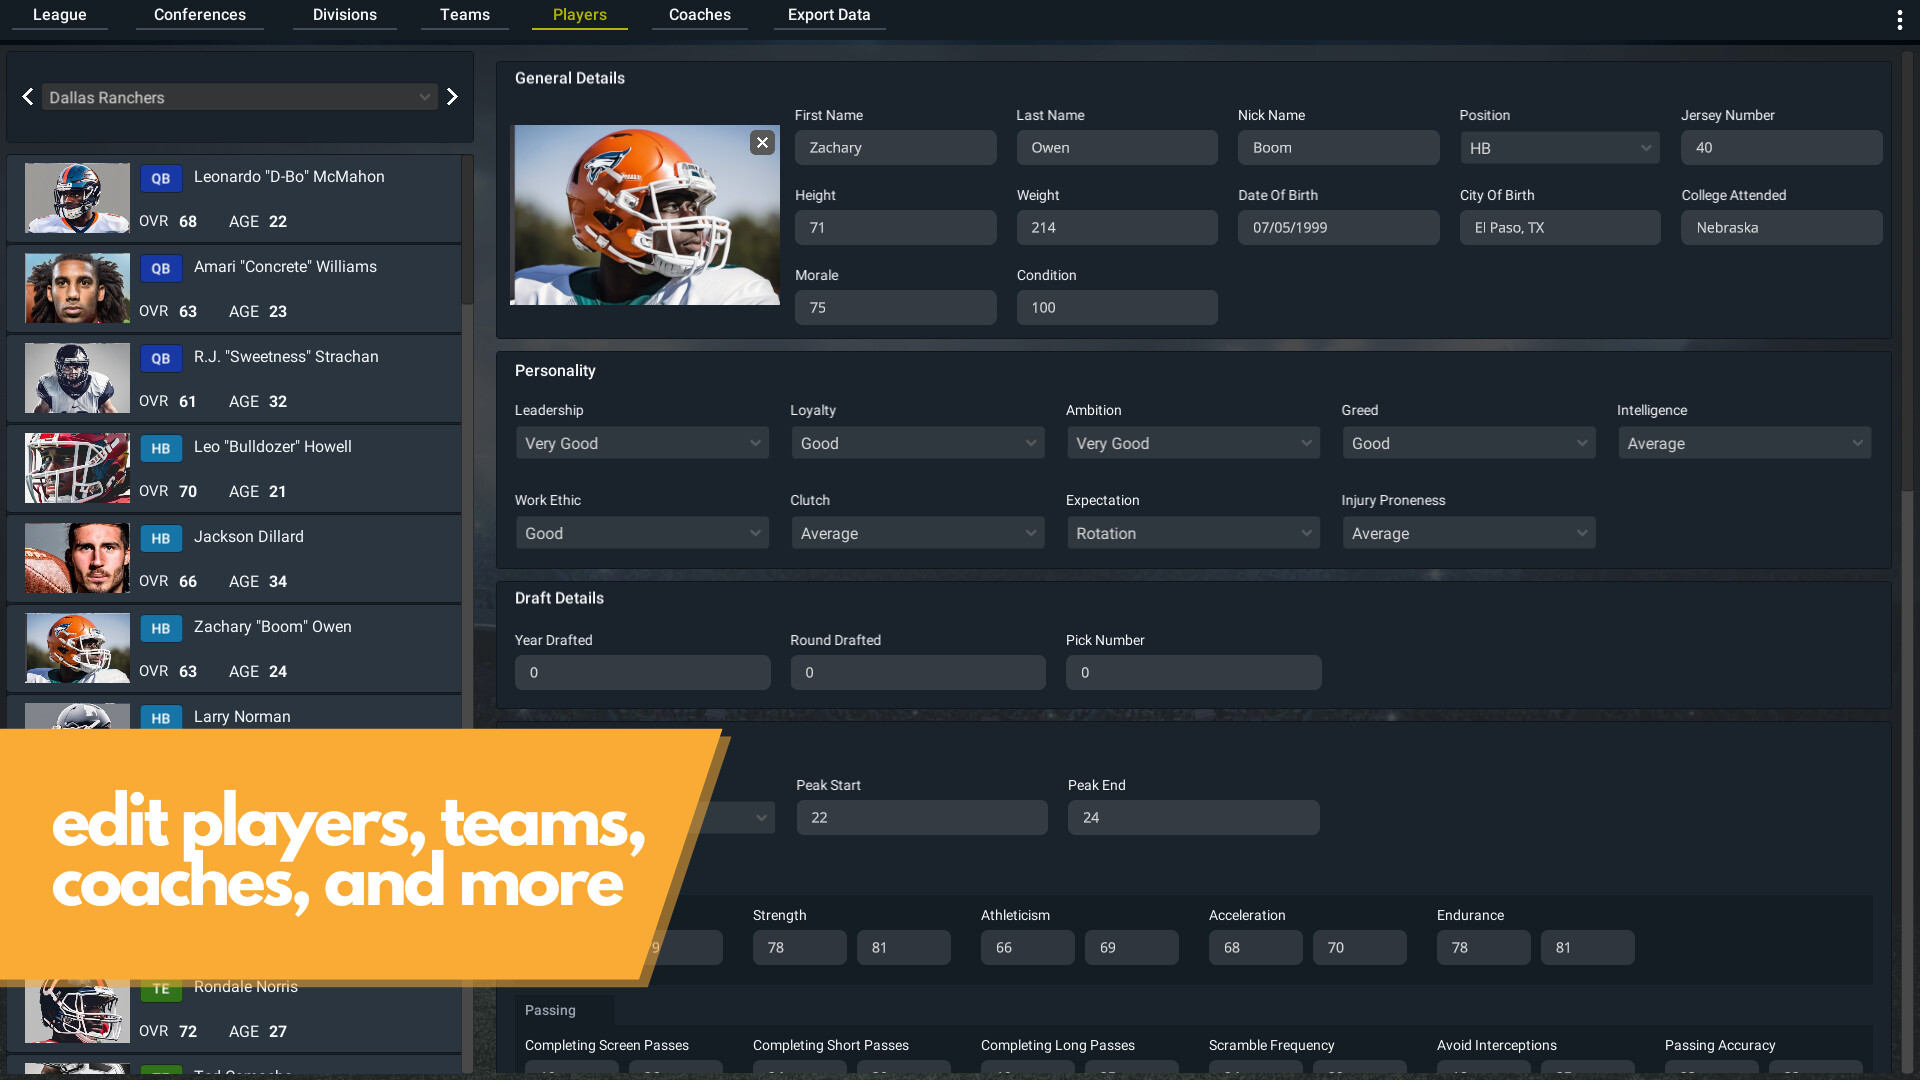
Task: Click the player list scrollbar
Action: [467, 230]
